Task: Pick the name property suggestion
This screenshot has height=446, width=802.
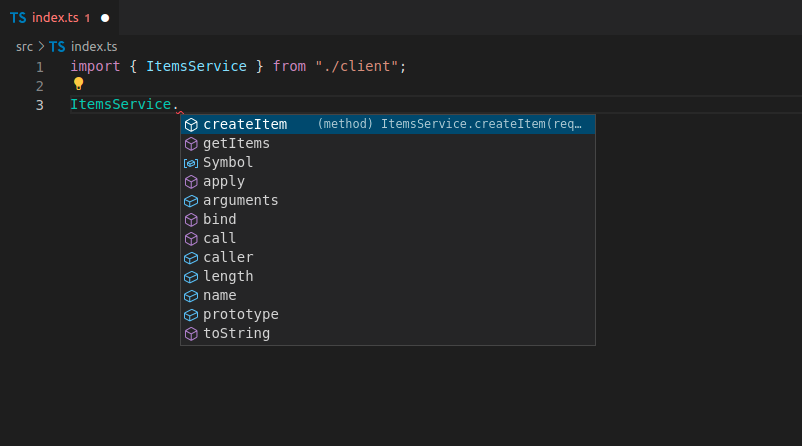Action: 220,296
